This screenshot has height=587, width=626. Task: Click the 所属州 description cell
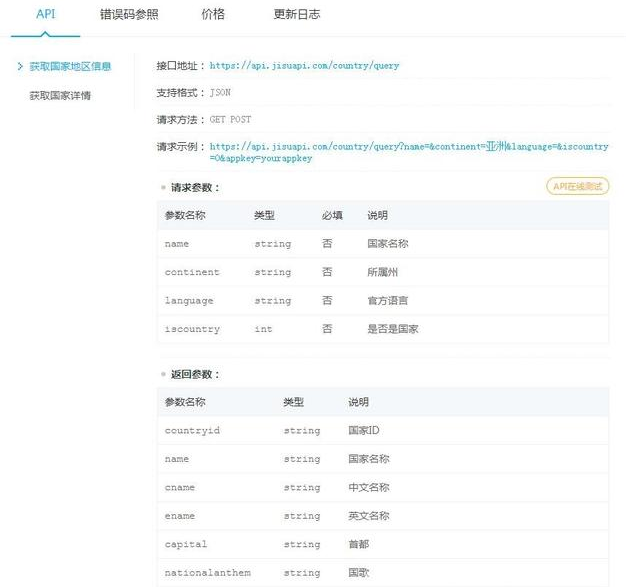(382, 272)
